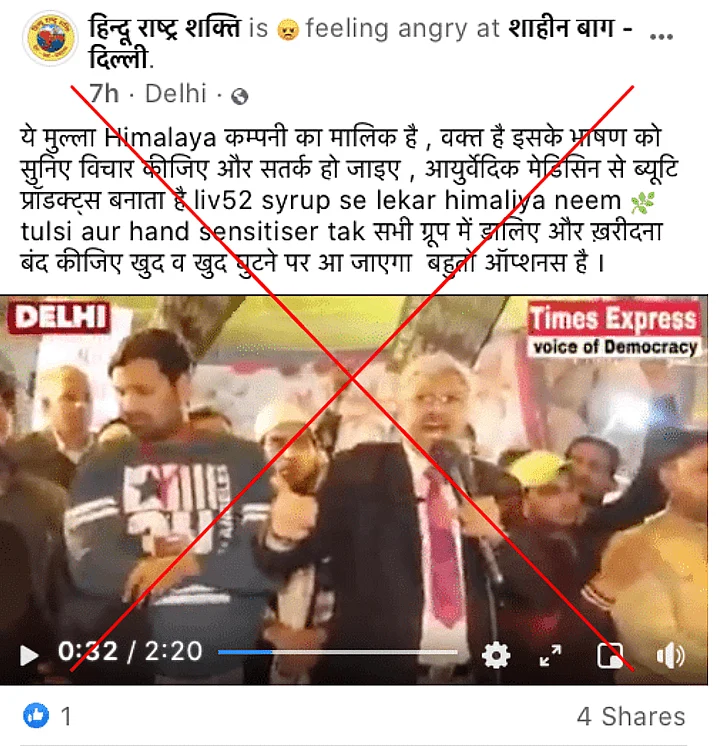The height and width of the screenshot is (746, 720).
Task: Open the three-dot post options menu
Action: 661,36
